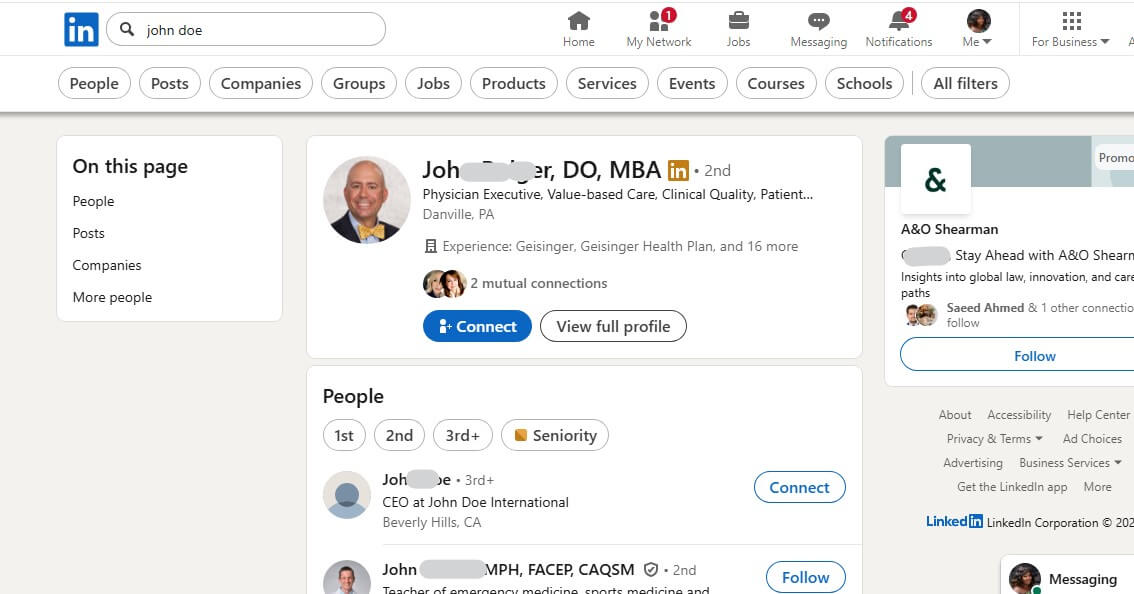Open All filters for the search results
This screenshot has width=1134, height=594.
coord(964,83)
